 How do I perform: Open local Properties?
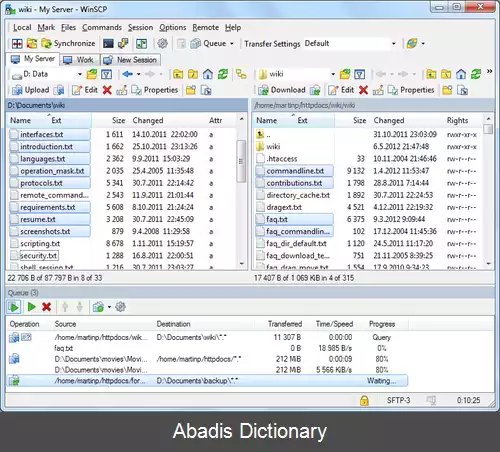pos(155,90)
